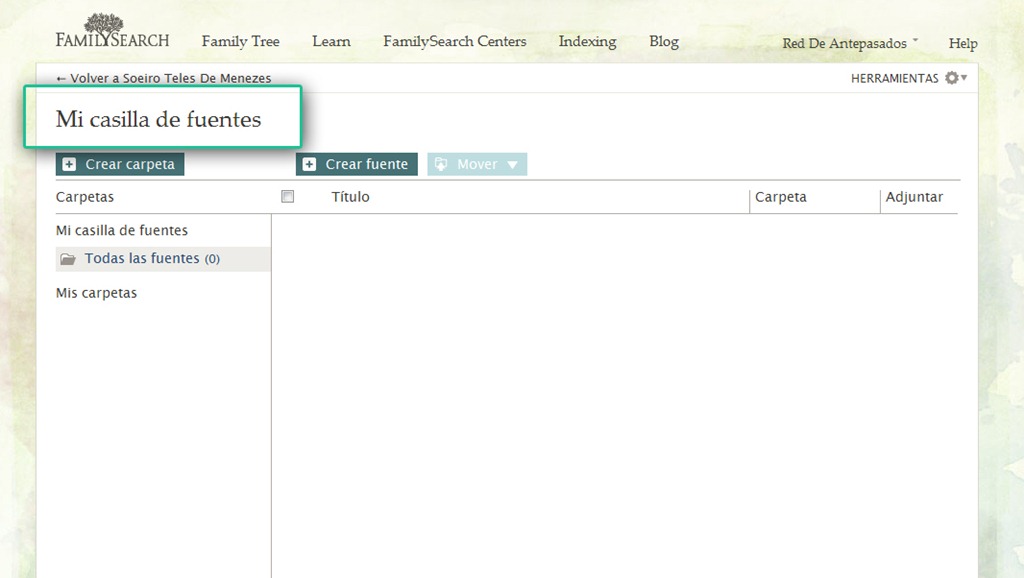Click the Crear carpeta button

120,164
